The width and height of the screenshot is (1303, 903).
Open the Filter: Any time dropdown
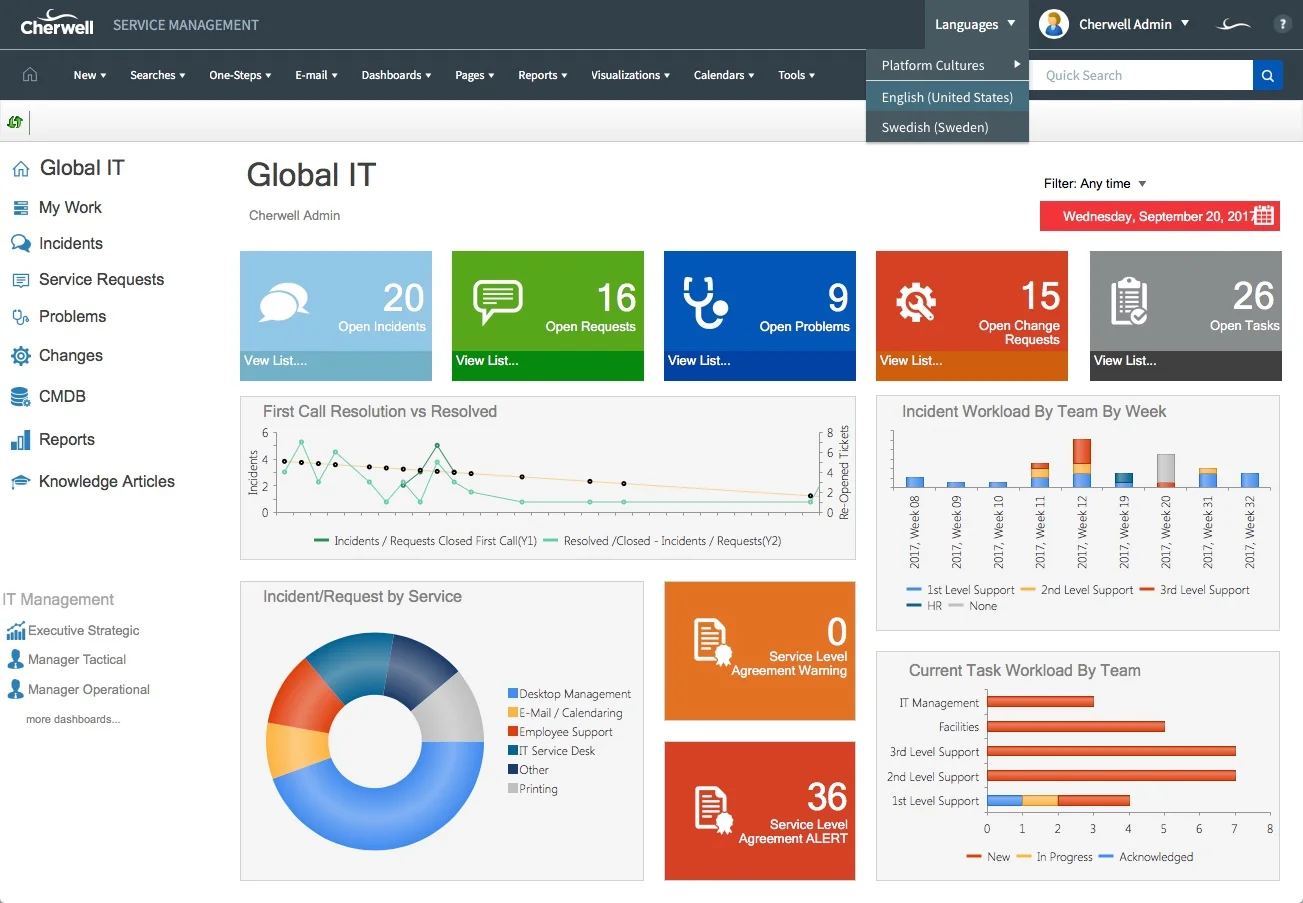coord(1095,183)
